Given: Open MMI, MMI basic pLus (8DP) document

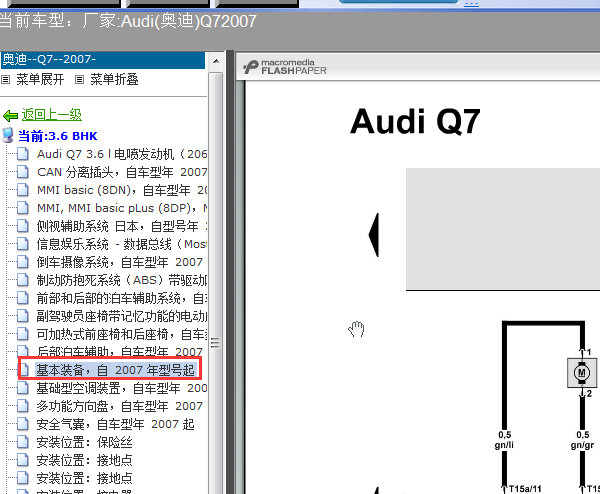Looking at the screenshot, I should point(122,208).
